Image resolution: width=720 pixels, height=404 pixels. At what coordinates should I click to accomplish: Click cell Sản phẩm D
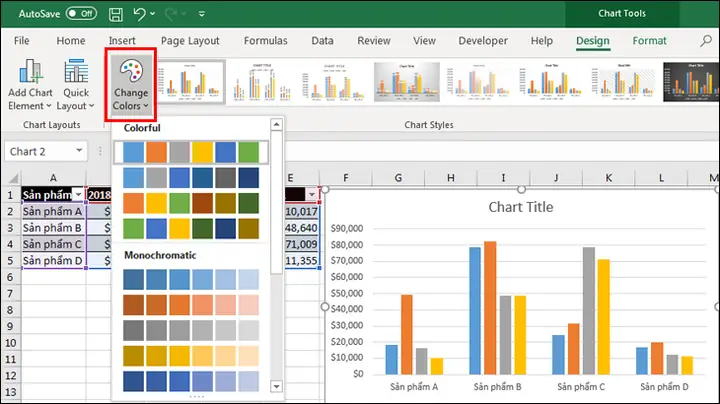click(x=53, y=260)
